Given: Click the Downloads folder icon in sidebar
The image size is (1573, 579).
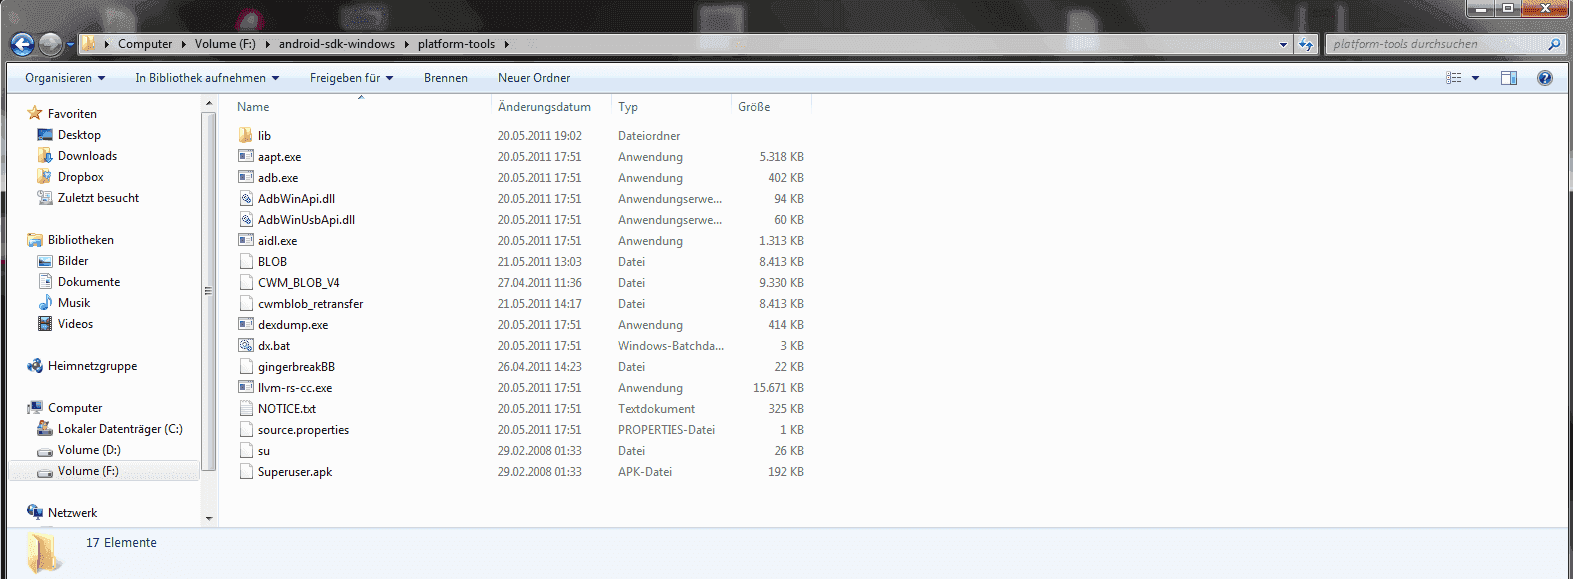Looking at the screenshot, I should click(45, 155).
